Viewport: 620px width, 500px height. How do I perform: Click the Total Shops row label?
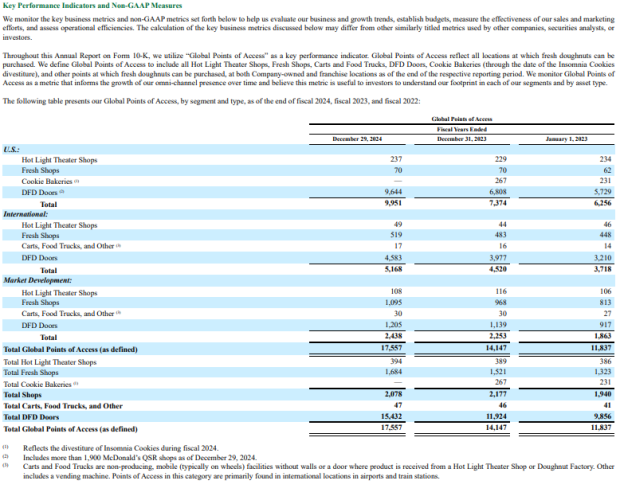point(23,394)
